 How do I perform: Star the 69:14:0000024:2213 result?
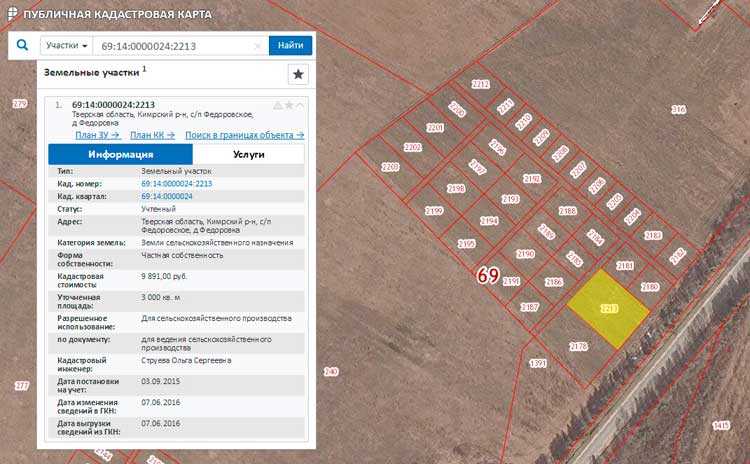click(x=289, y=105)
